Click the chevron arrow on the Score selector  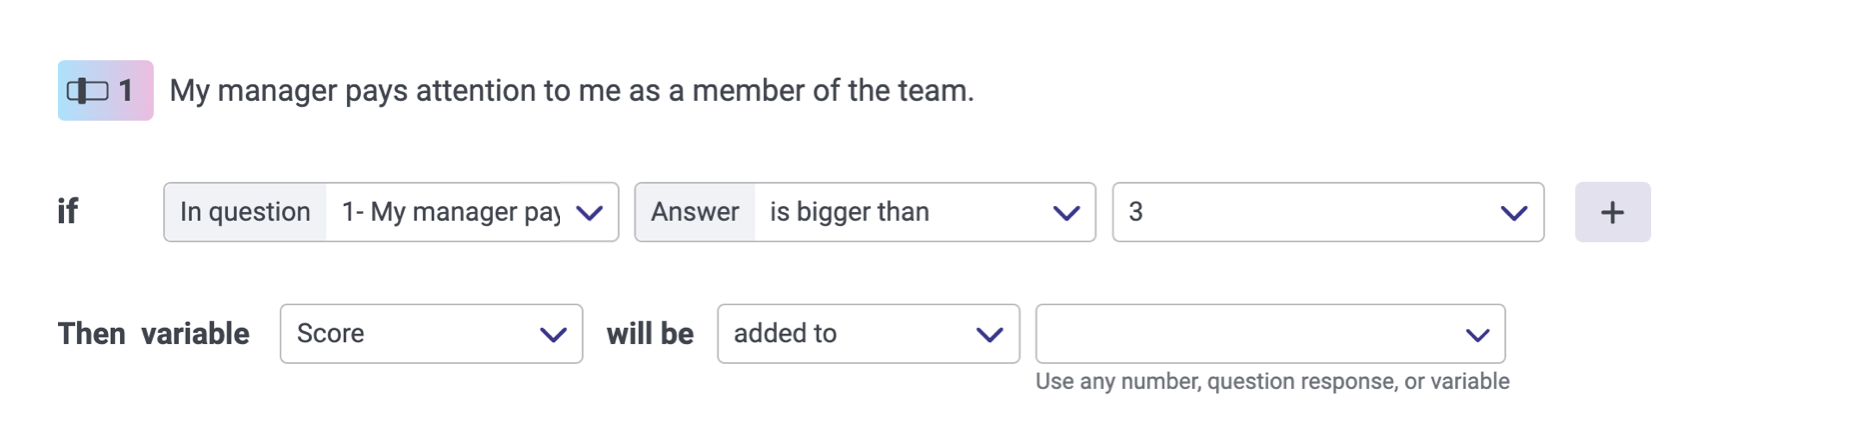(553, 335)
